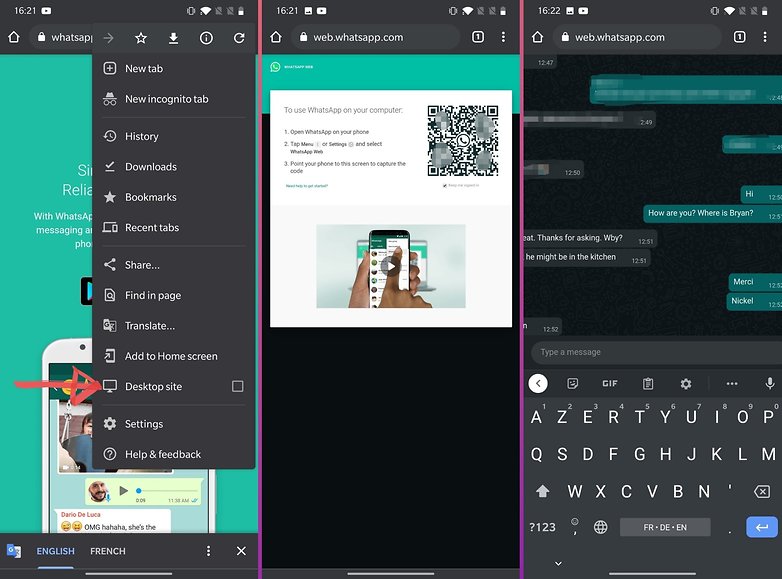Open tab switcher in middle screenshot
The height and width of the screenshot is (579, 782).
(x=478, y=37)
